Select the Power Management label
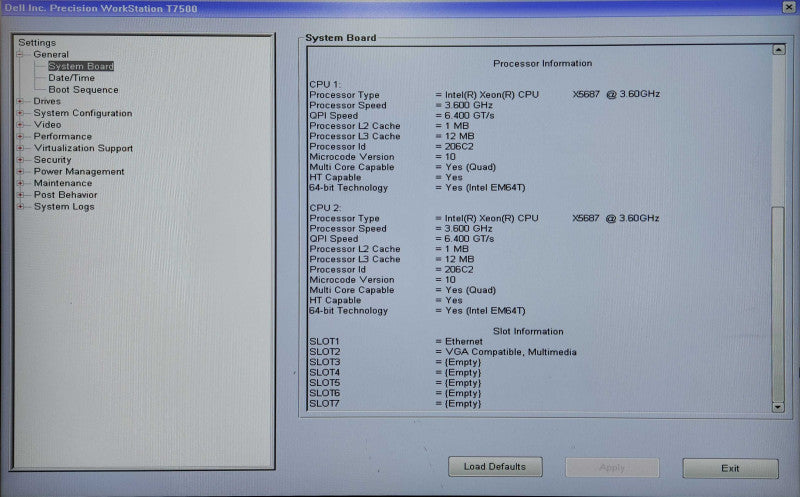Screen dimensions: 800x497 [79, 171]
